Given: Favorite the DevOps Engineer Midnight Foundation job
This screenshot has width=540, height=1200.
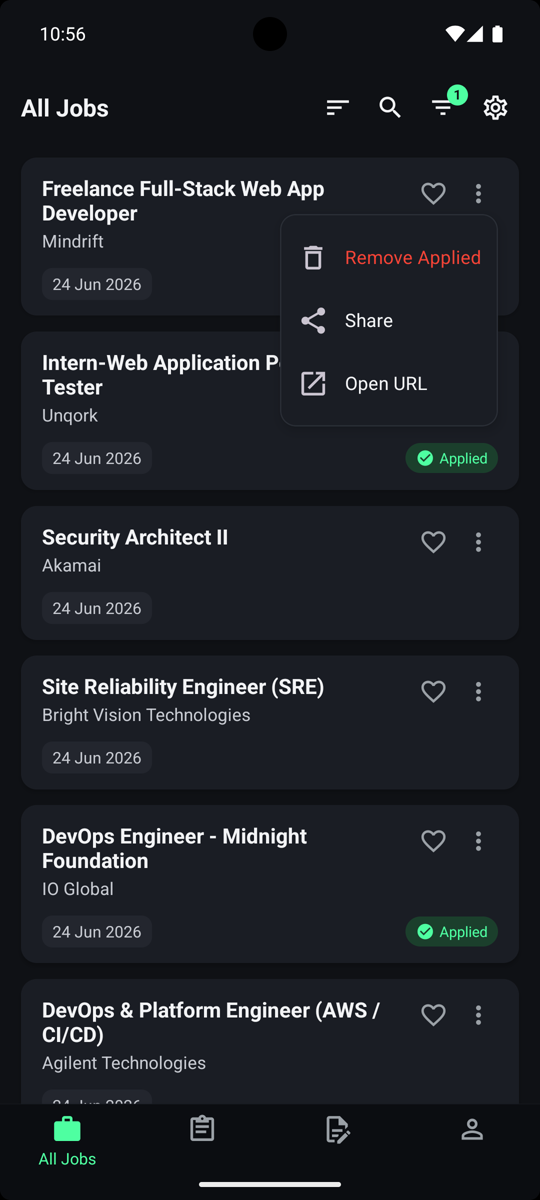Looking at the screenshot, I should coord(433,841).
